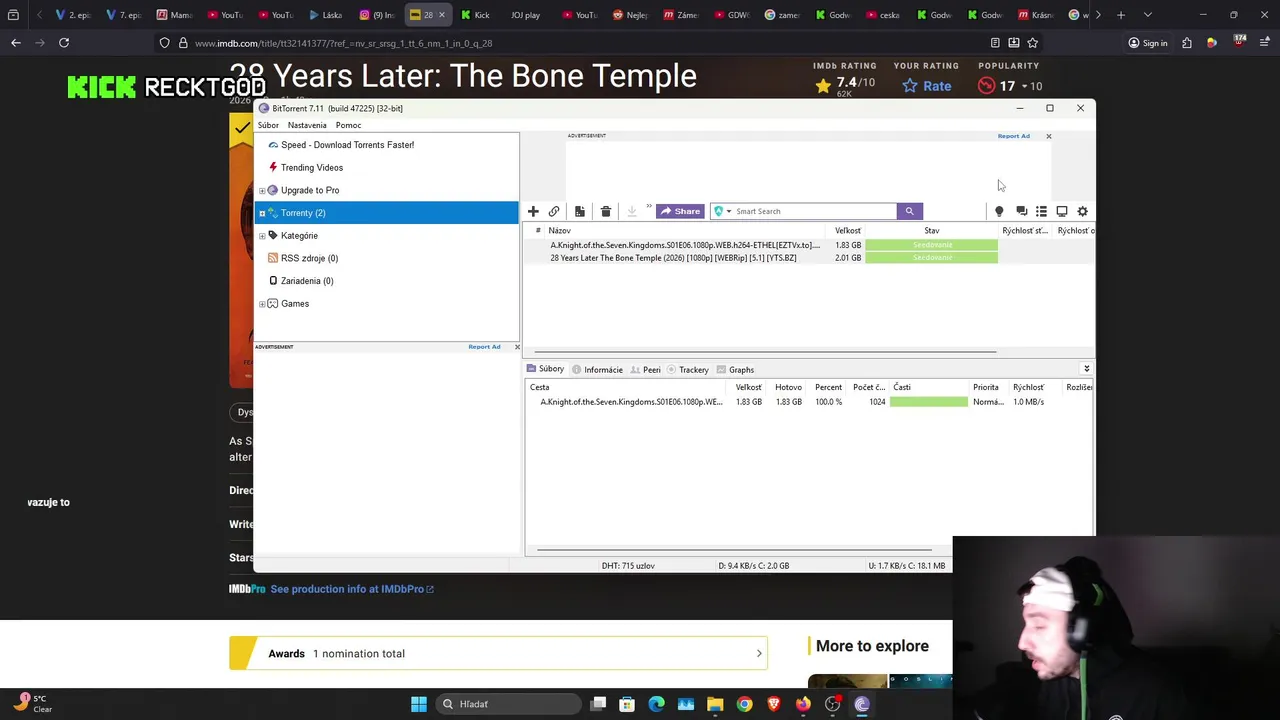Open Trending Videos in the sidebar
1280x720 pixels.
(x=311, y=168)
